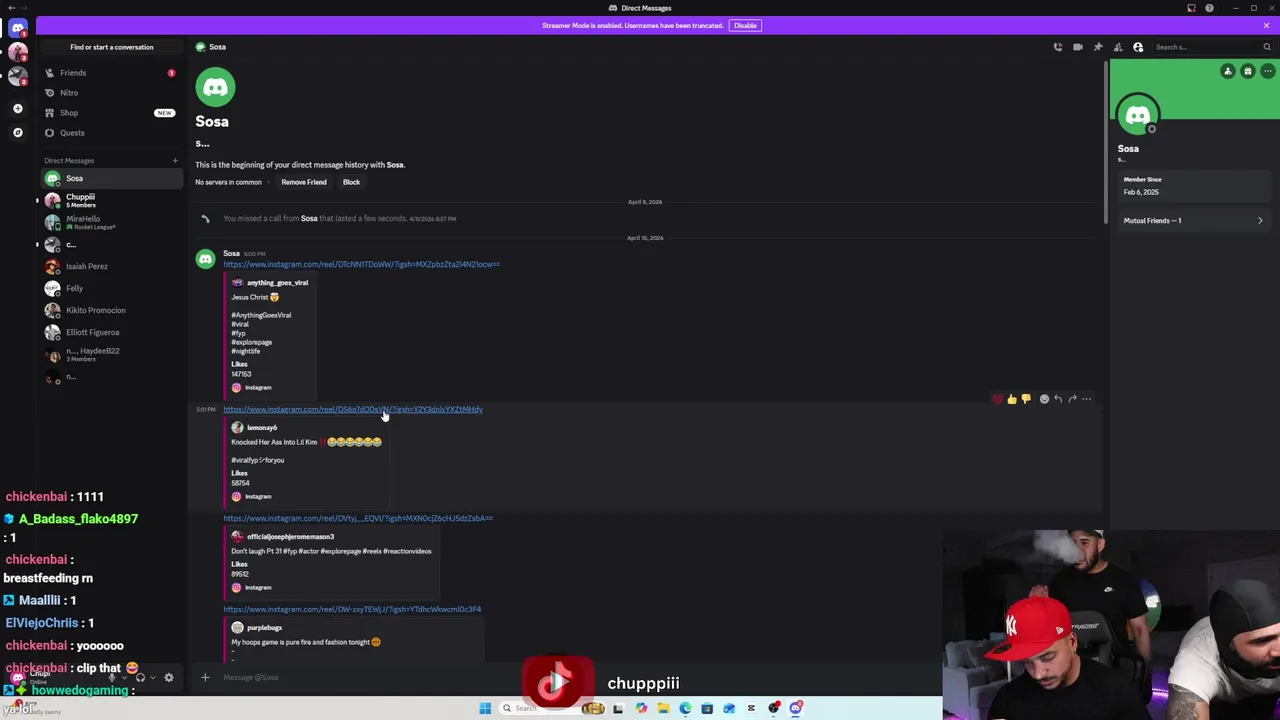Open anything_goes_viral embed author
This screenshot has width=1280, height=720.
[277, 283]
